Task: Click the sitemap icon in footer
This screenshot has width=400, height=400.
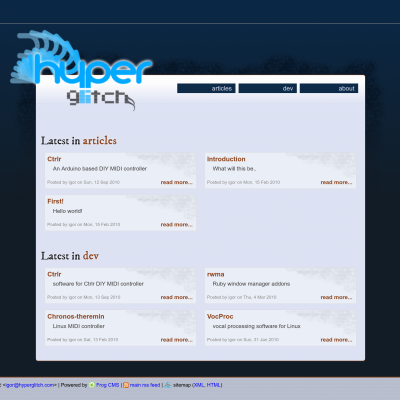Action: 168,385
